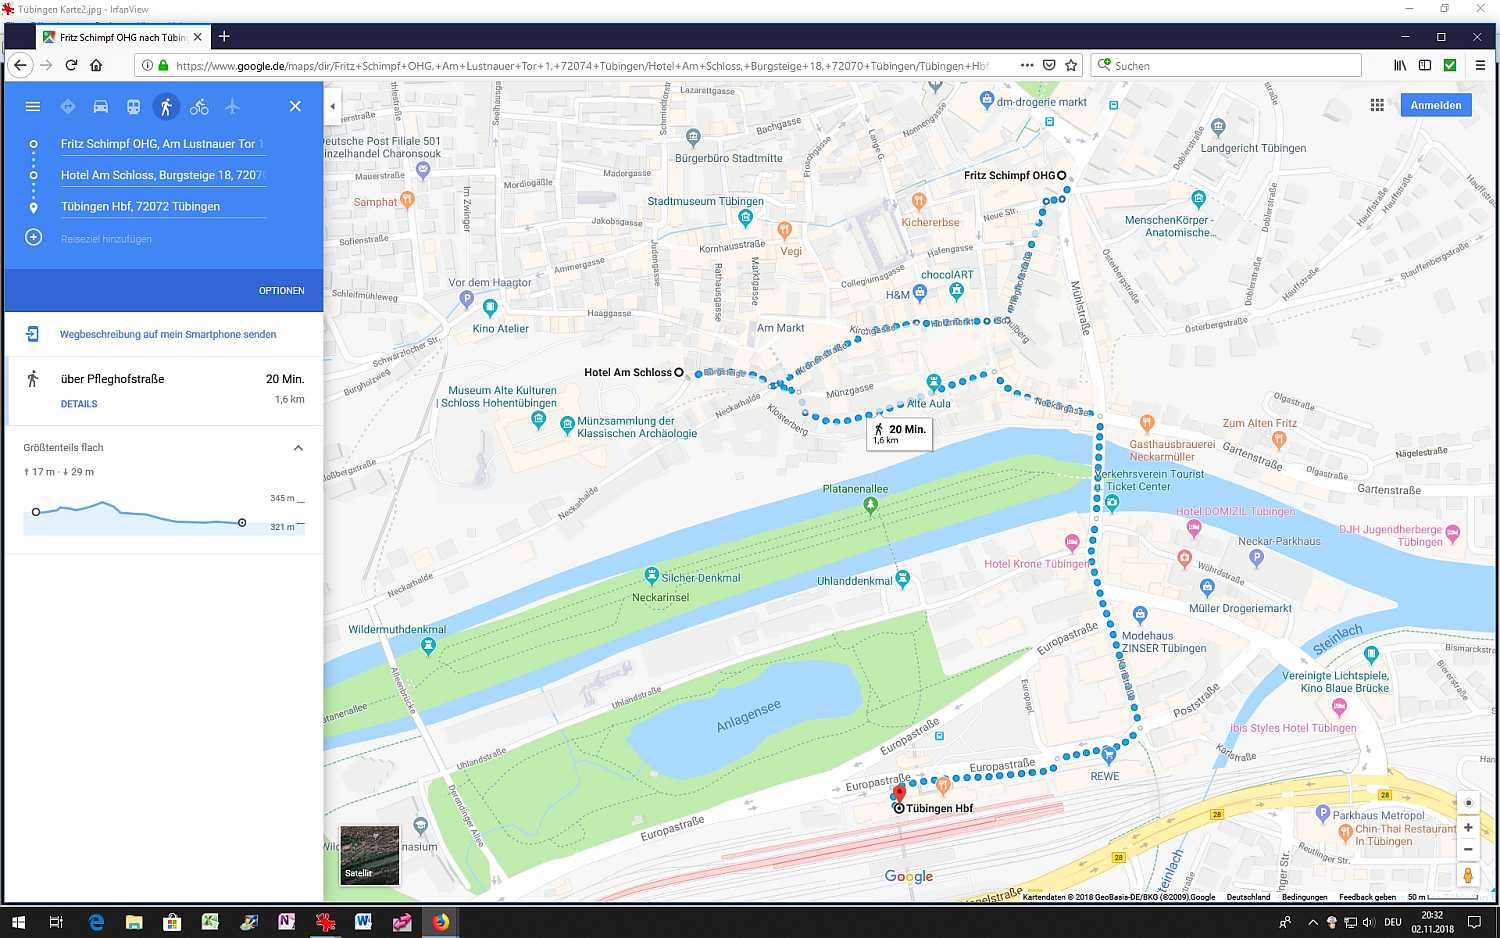Open the Windows notification center
Screen dimensions: 1500x938
[x=1474, y=922]
